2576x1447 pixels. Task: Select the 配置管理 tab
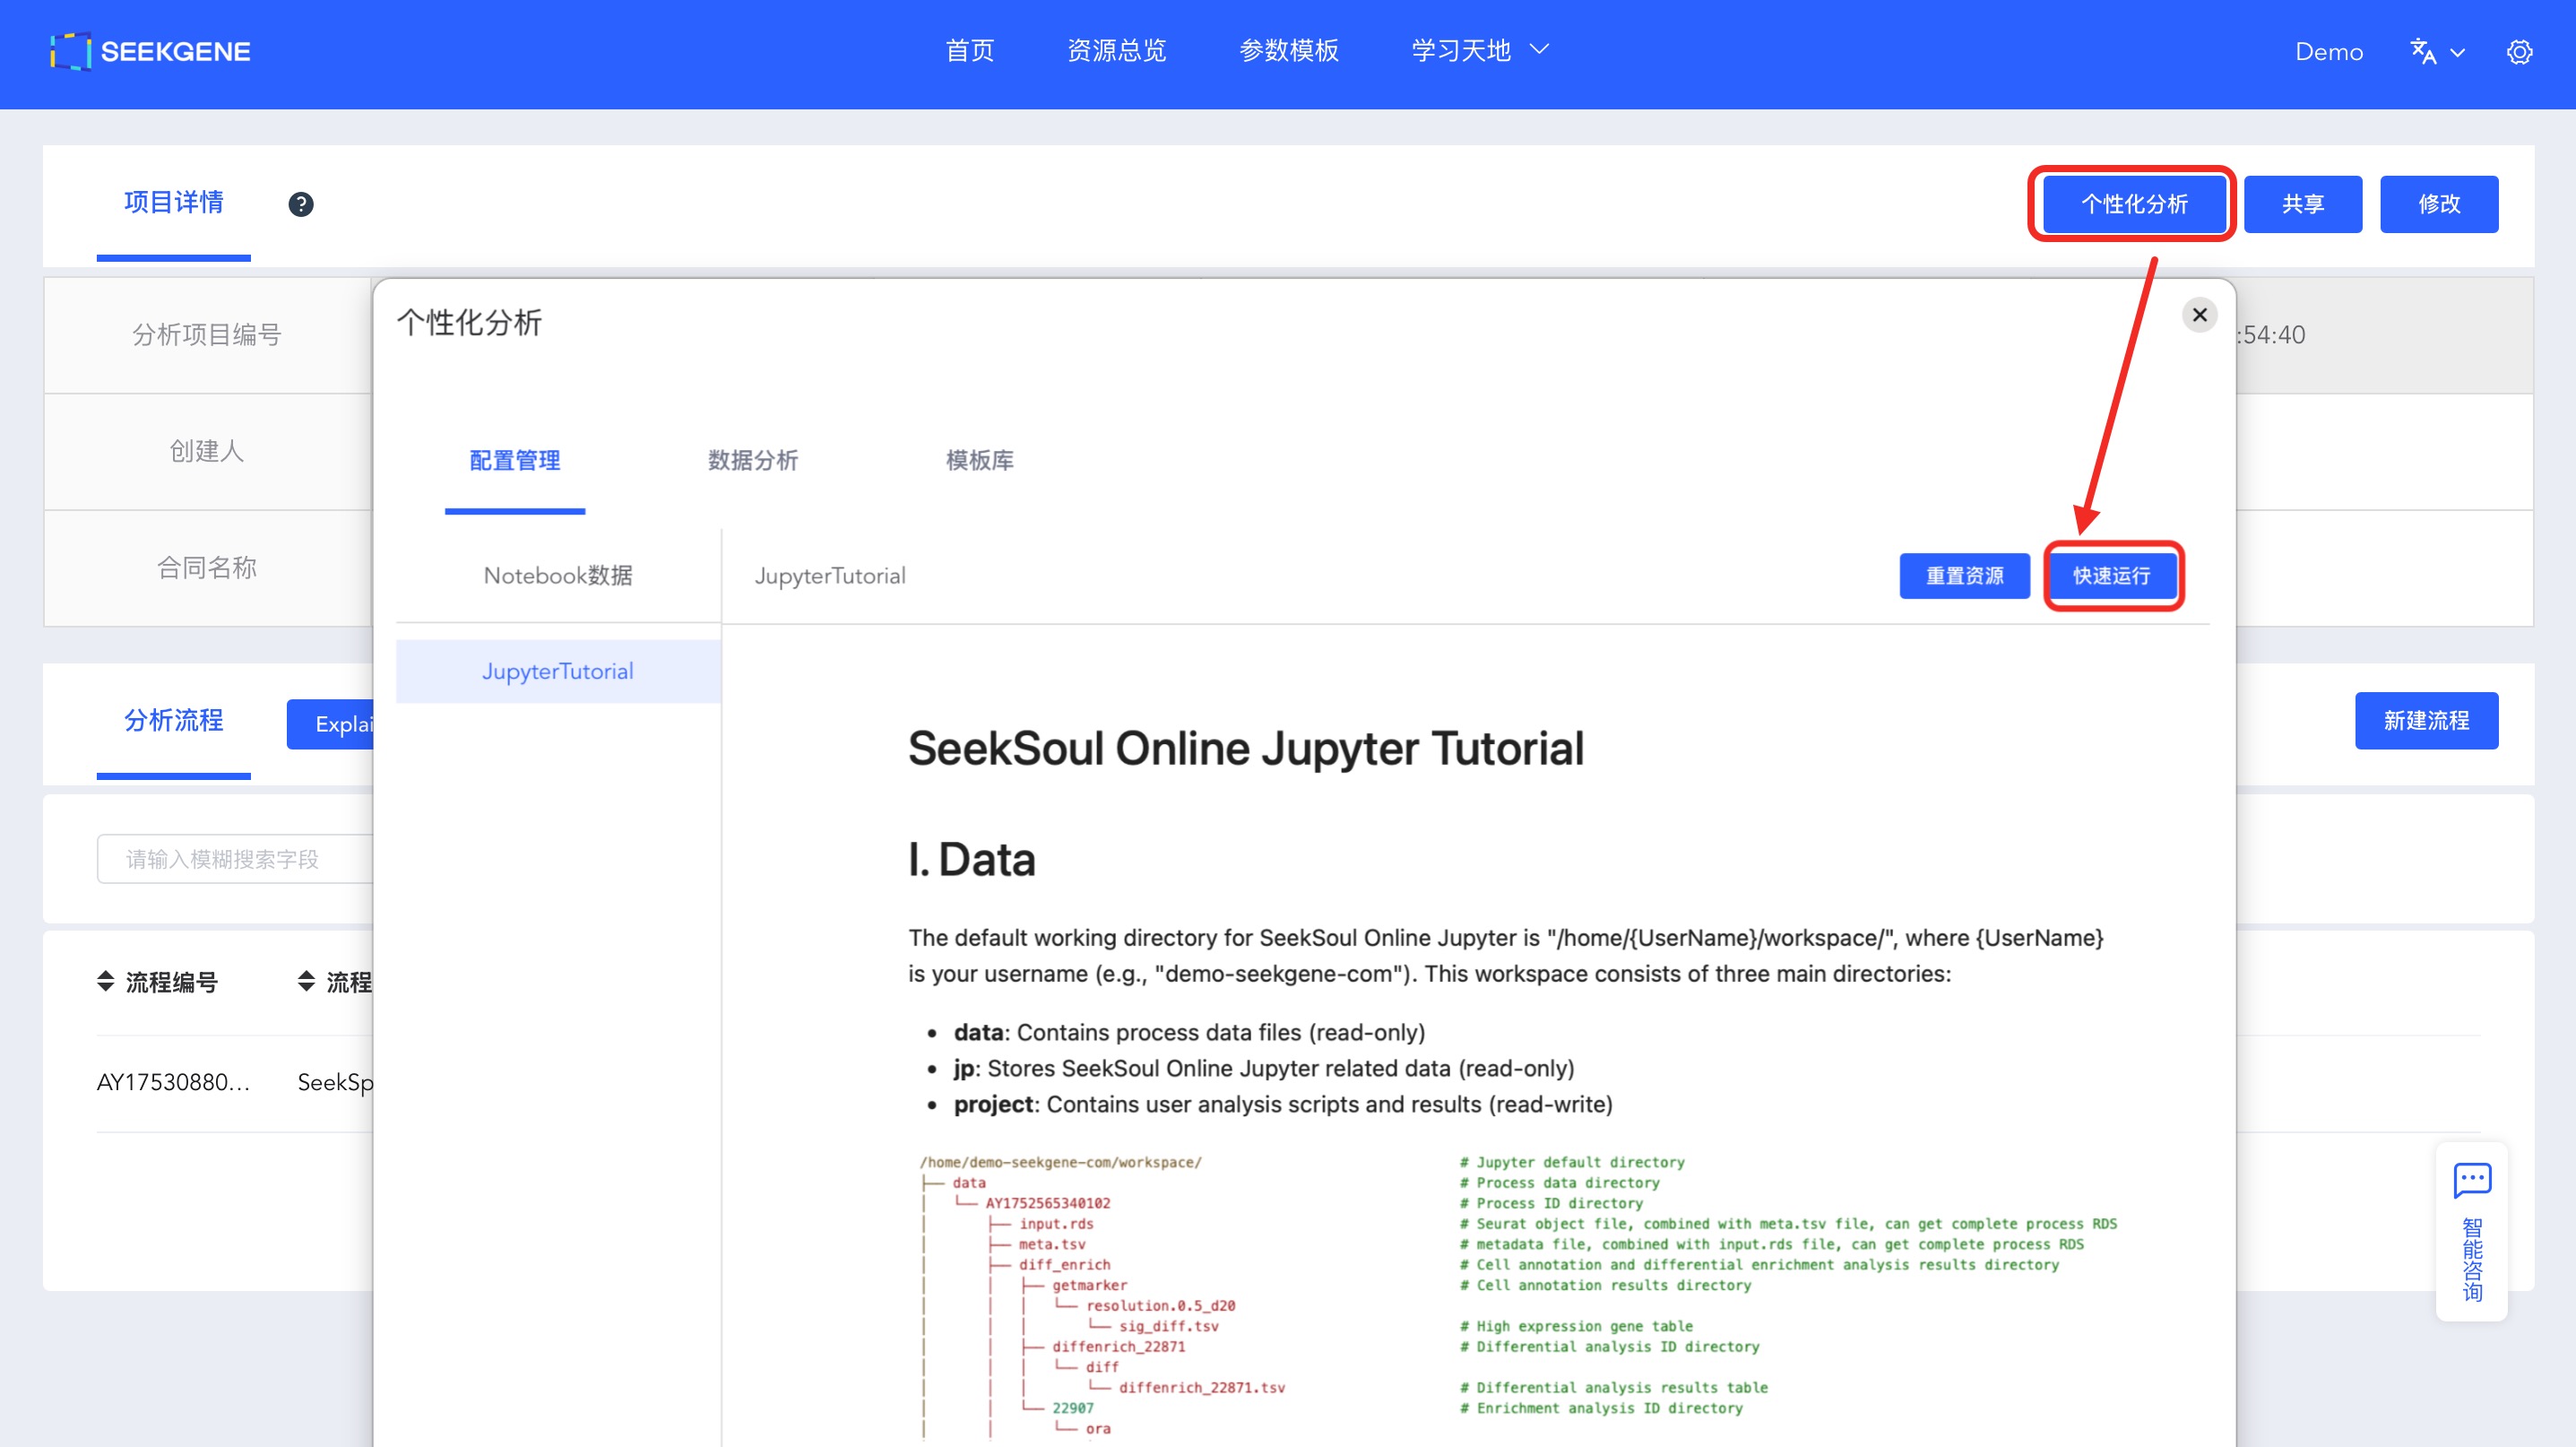pos(514,460)
